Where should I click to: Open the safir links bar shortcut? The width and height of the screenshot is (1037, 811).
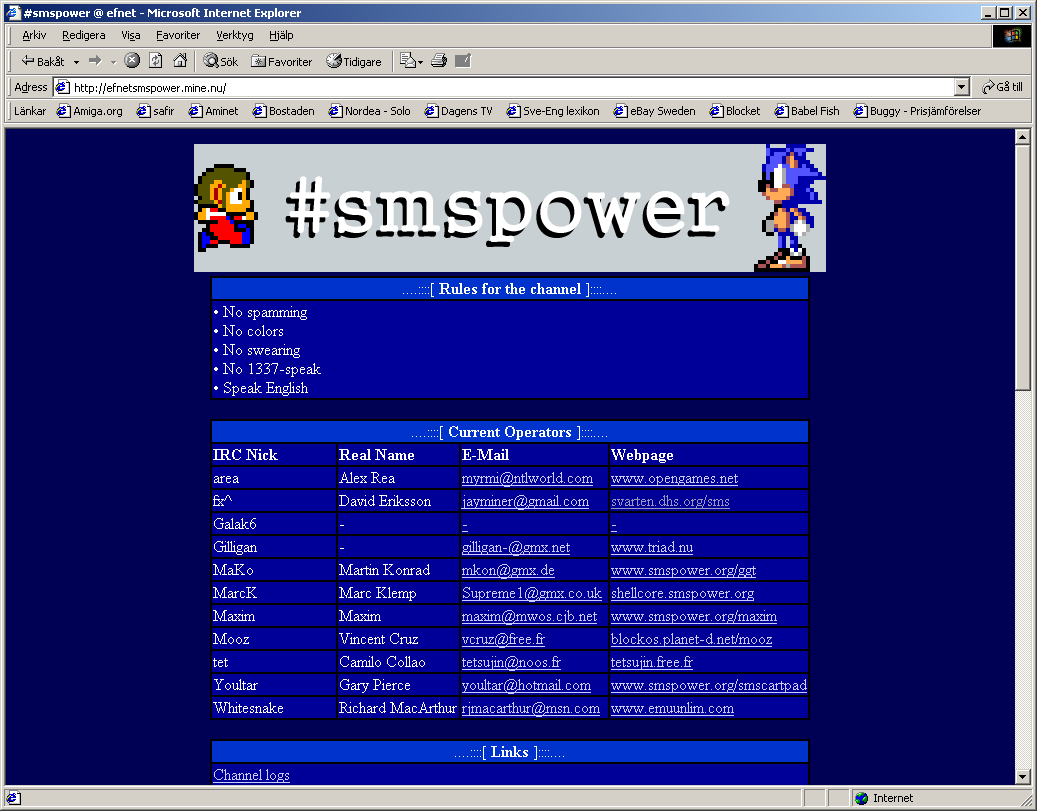pyautogui.click(x=155, y=111)
